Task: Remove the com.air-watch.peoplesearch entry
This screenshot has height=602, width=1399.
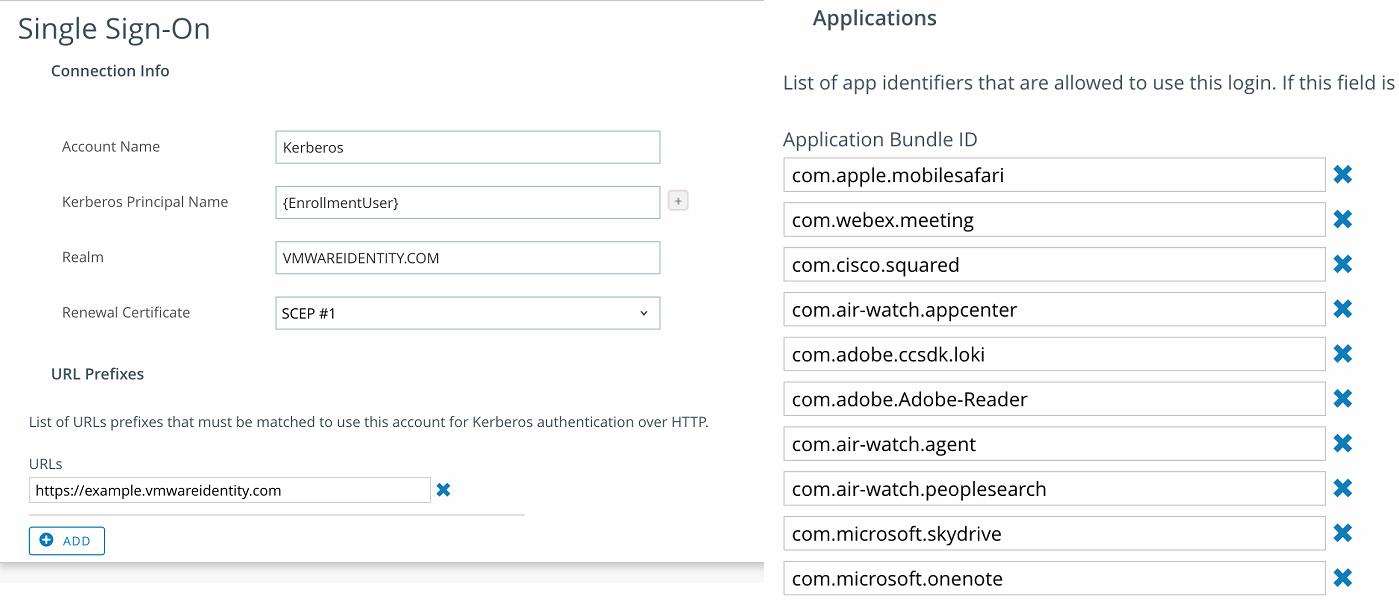Action: (x=1343, y=489)
